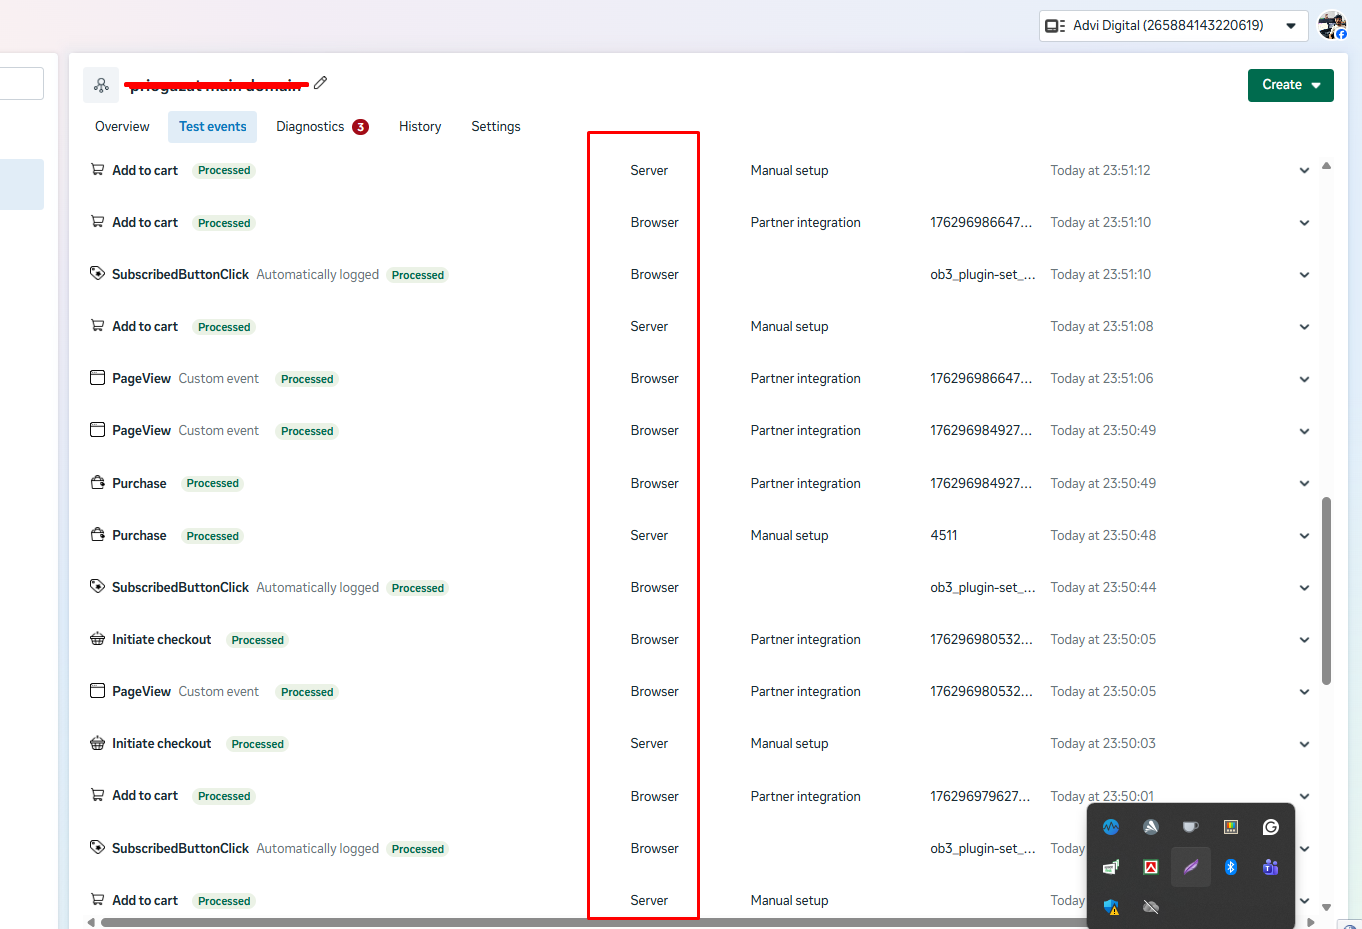The image size is (1362, 929).
Task: Open the green Create dropdown button
Action: (x=1290, y=85)
